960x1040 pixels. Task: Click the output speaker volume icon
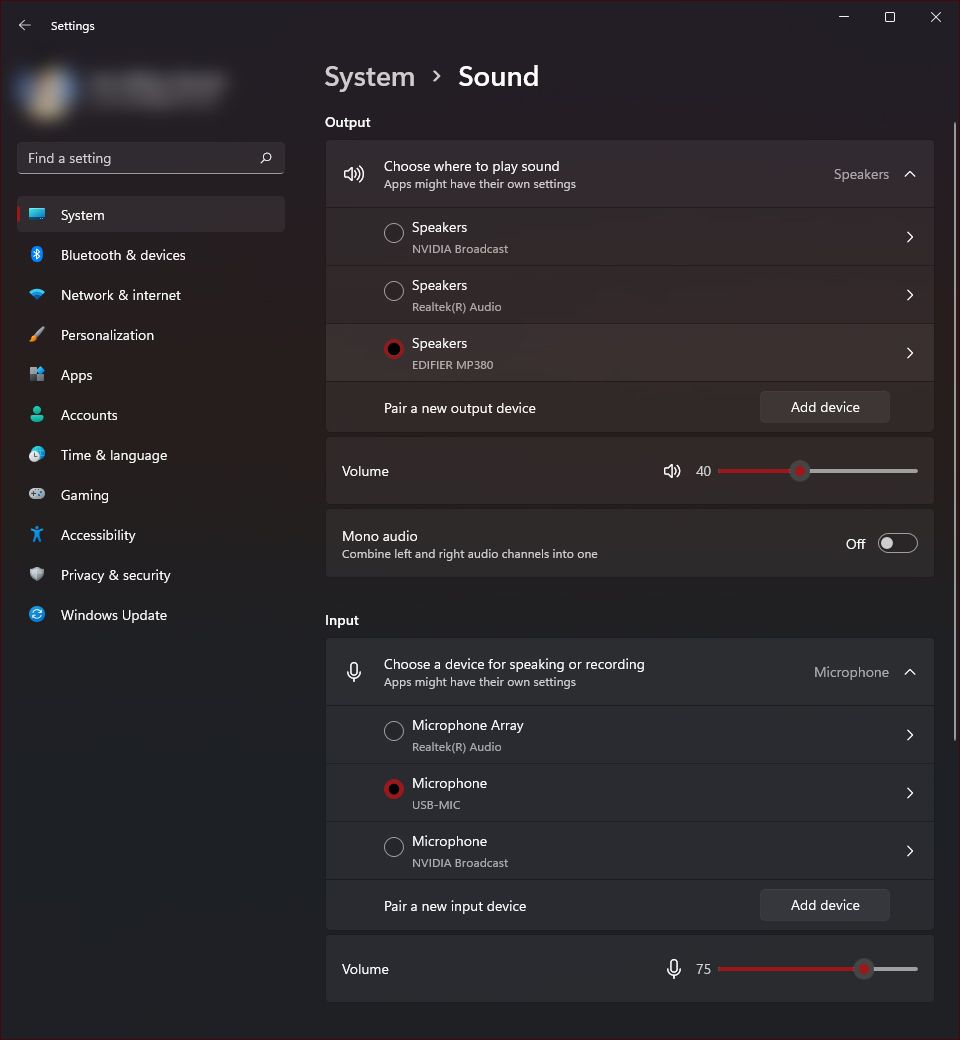672,470
